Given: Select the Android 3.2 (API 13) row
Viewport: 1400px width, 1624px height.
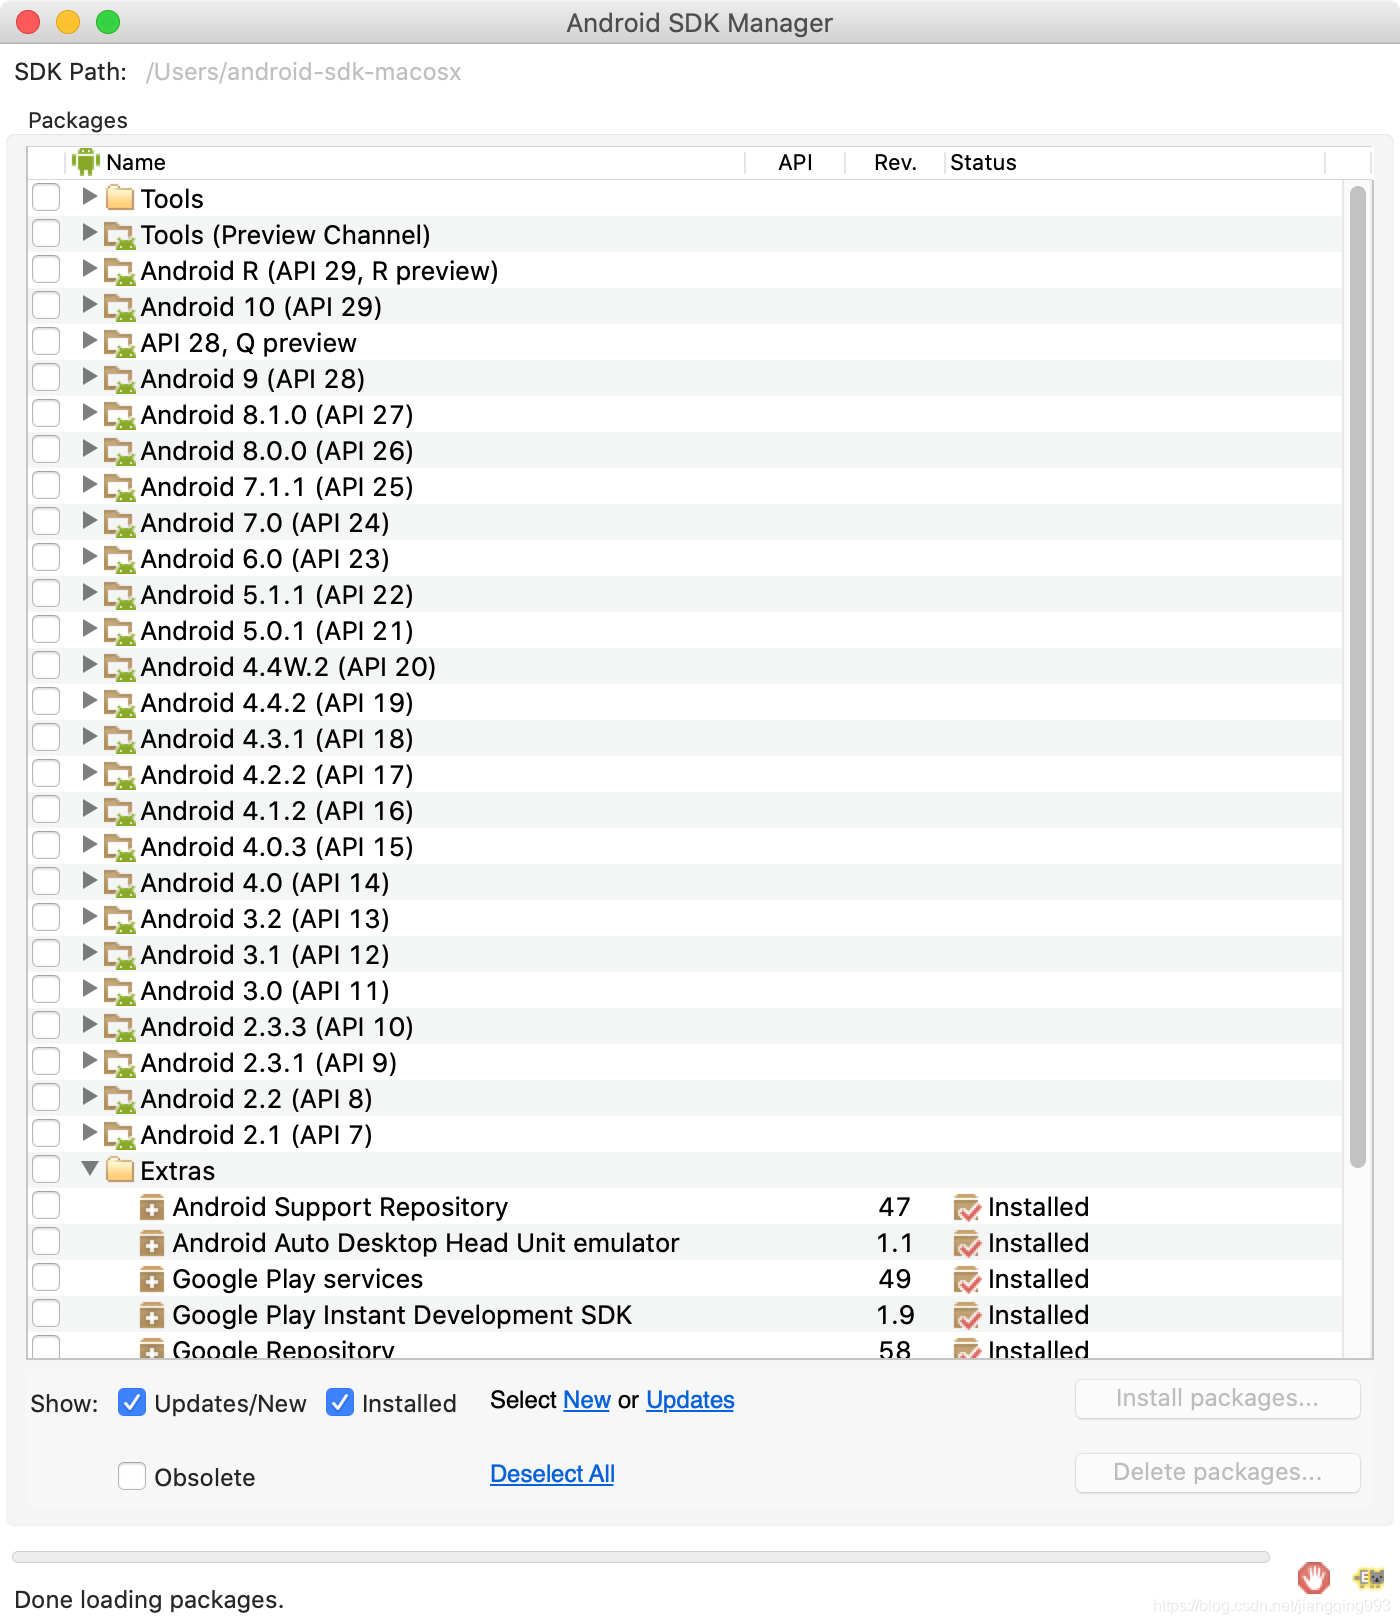Looking at the screenshot, I should pos(686,919).
